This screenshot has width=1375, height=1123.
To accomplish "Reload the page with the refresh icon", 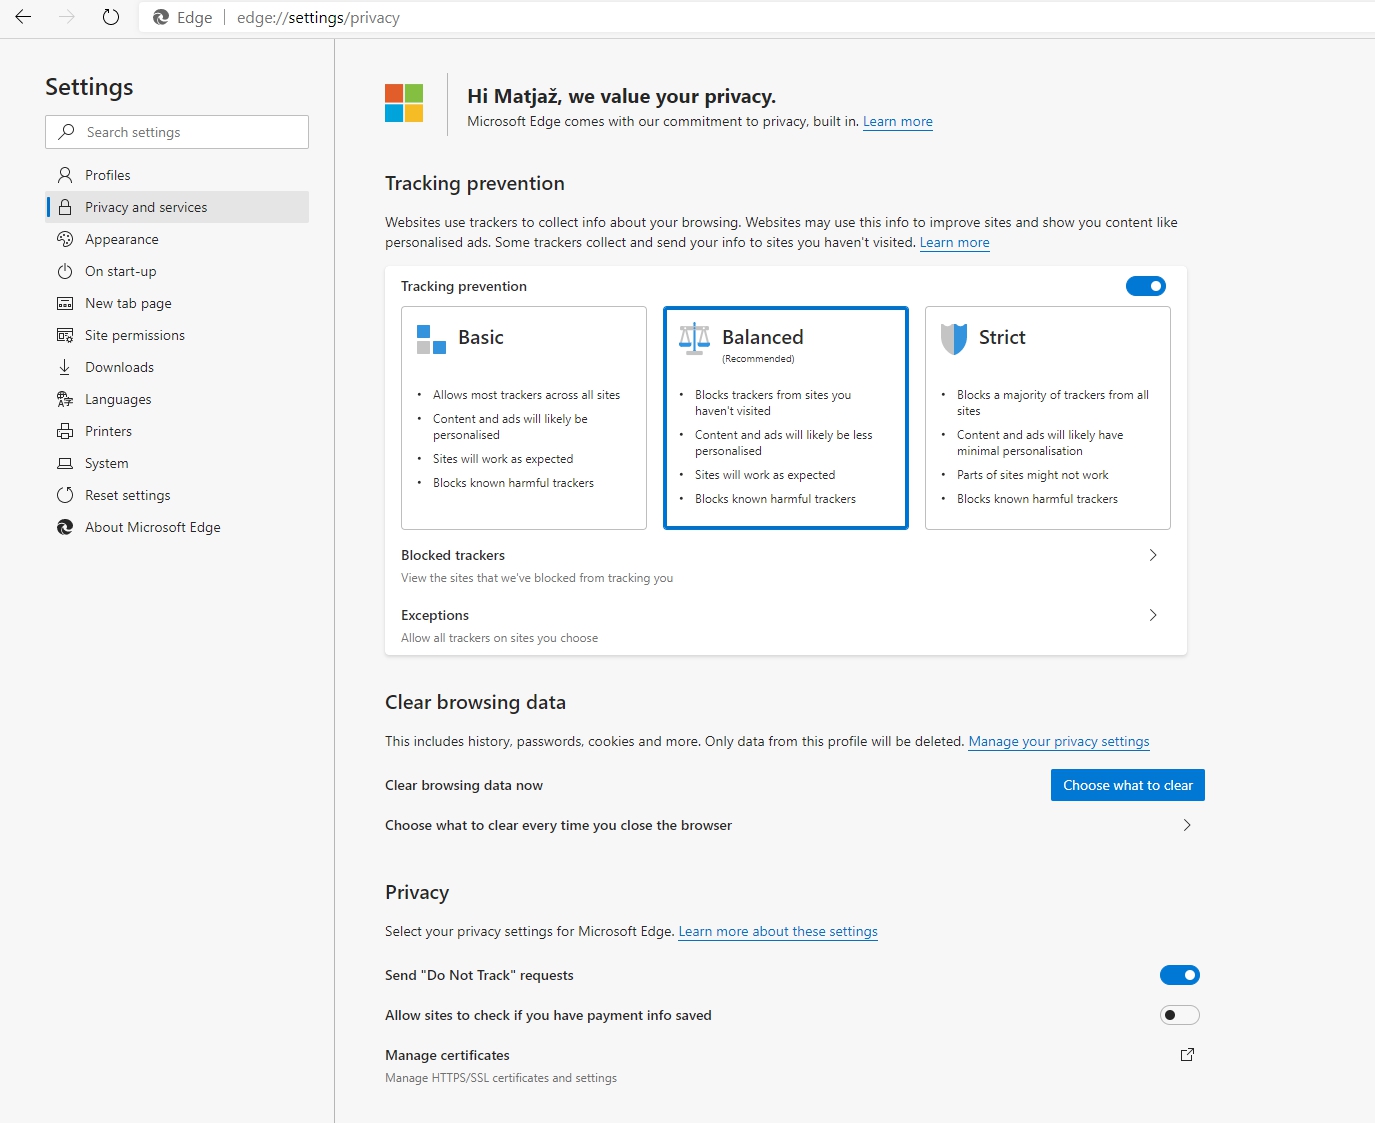I will [x=111, y=17].
